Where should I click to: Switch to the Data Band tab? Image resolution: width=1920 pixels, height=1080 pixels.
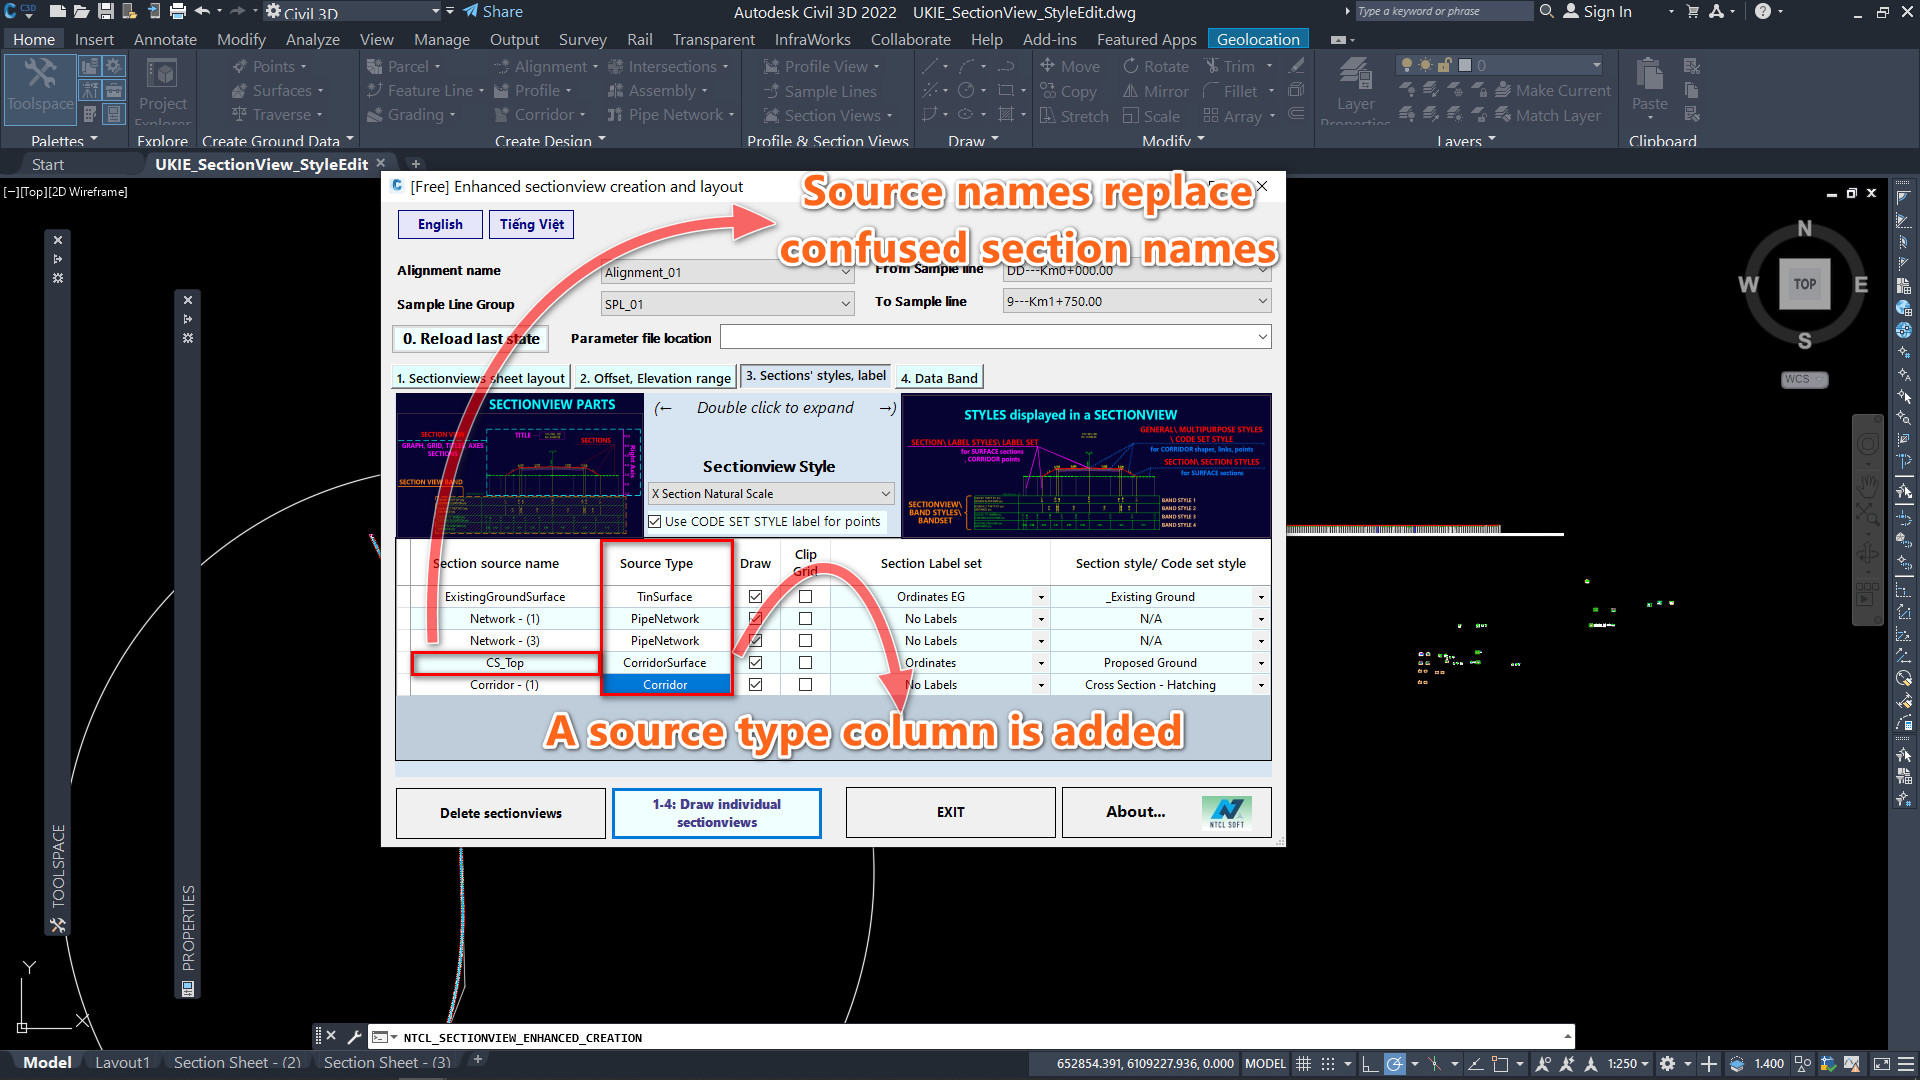(938, 378)
